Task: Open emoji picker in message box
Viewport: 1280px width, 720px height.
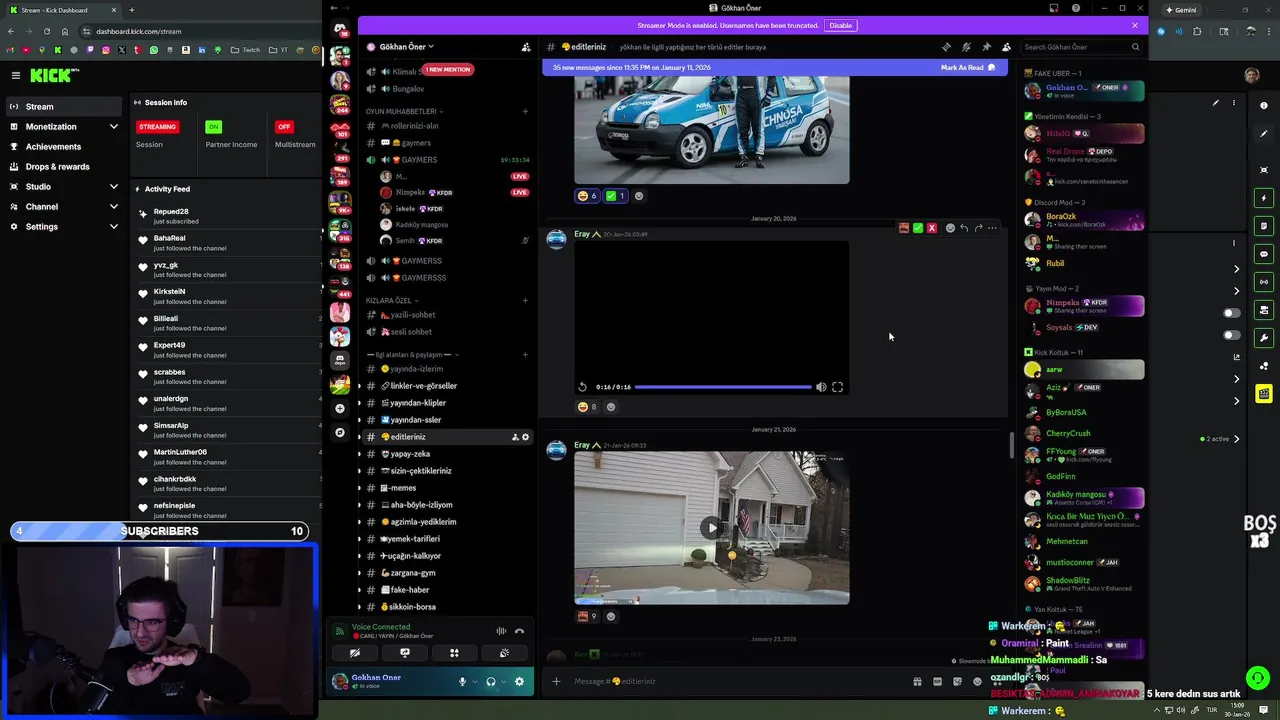Action: pyautogui.click(x=977, y=682)
